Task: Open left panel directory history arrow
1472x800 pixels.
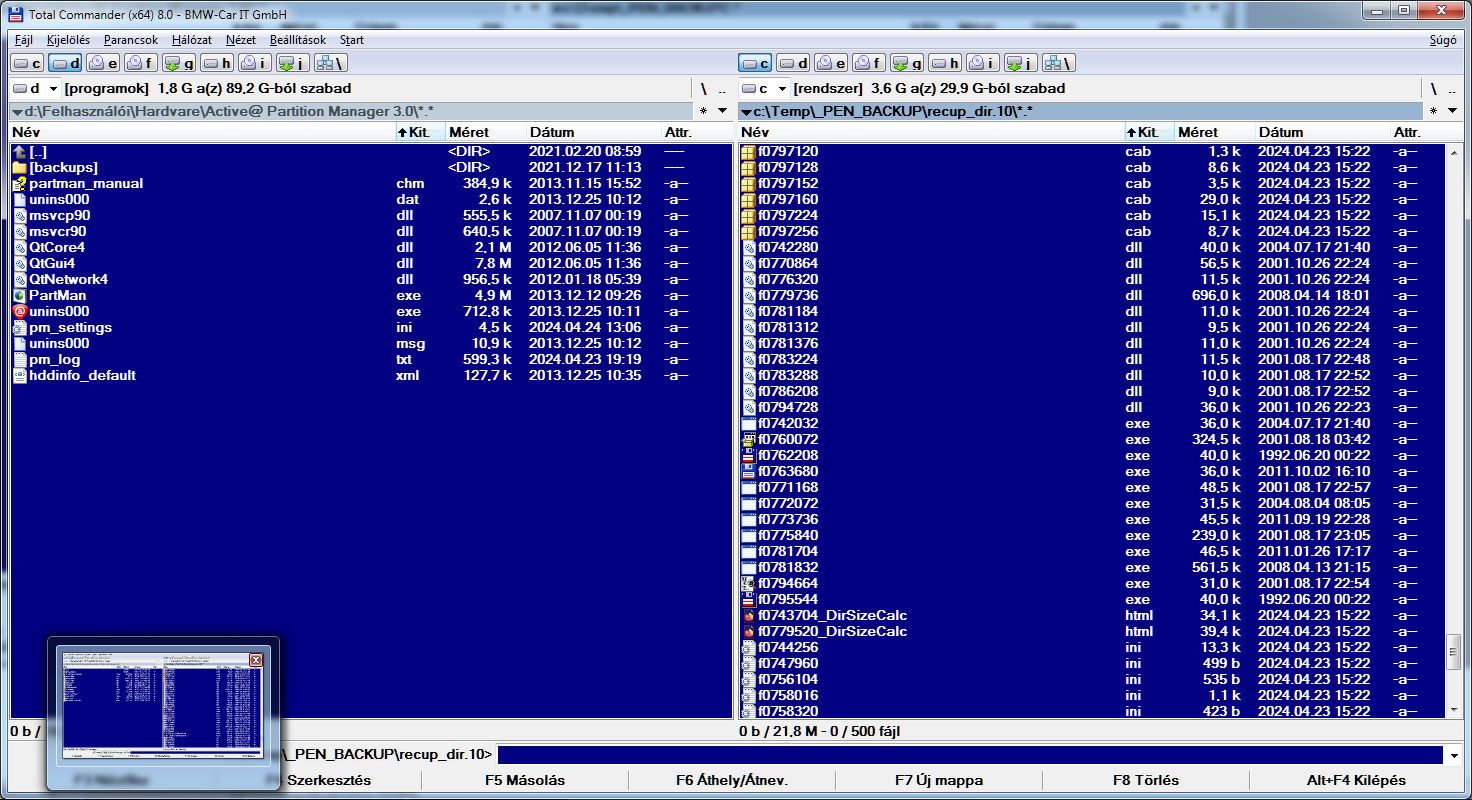Action: click(722, 111)
